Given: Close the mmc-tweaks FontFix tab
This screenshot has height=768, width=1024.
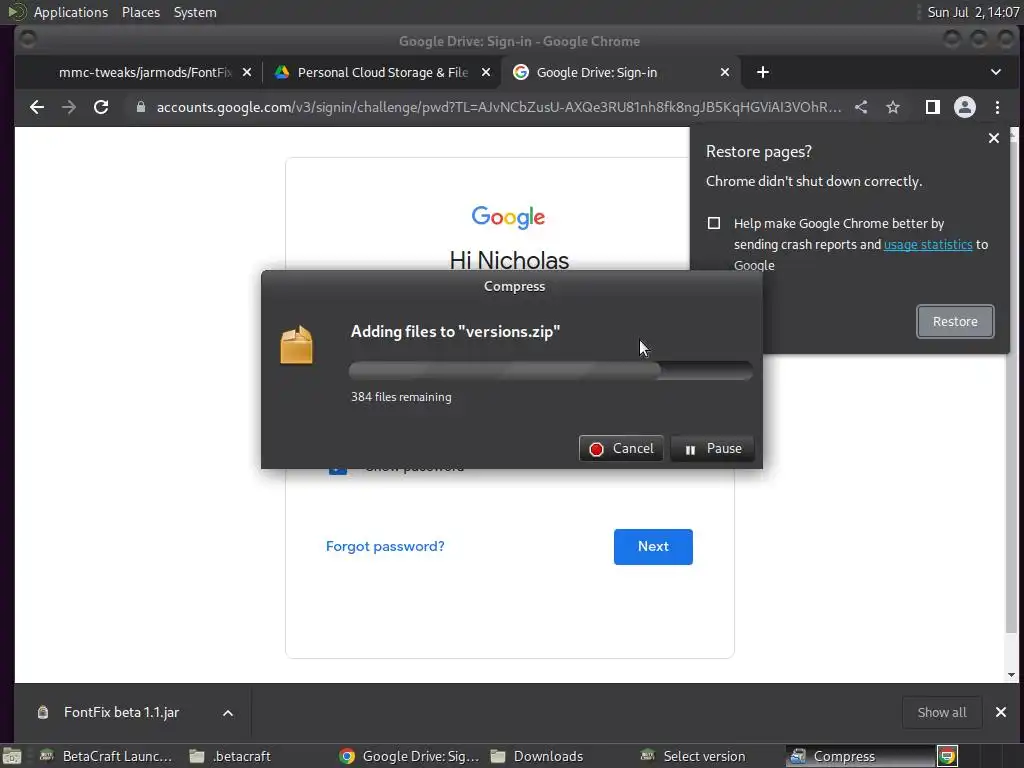Looking at the screenshot, I should click(247, 72).
